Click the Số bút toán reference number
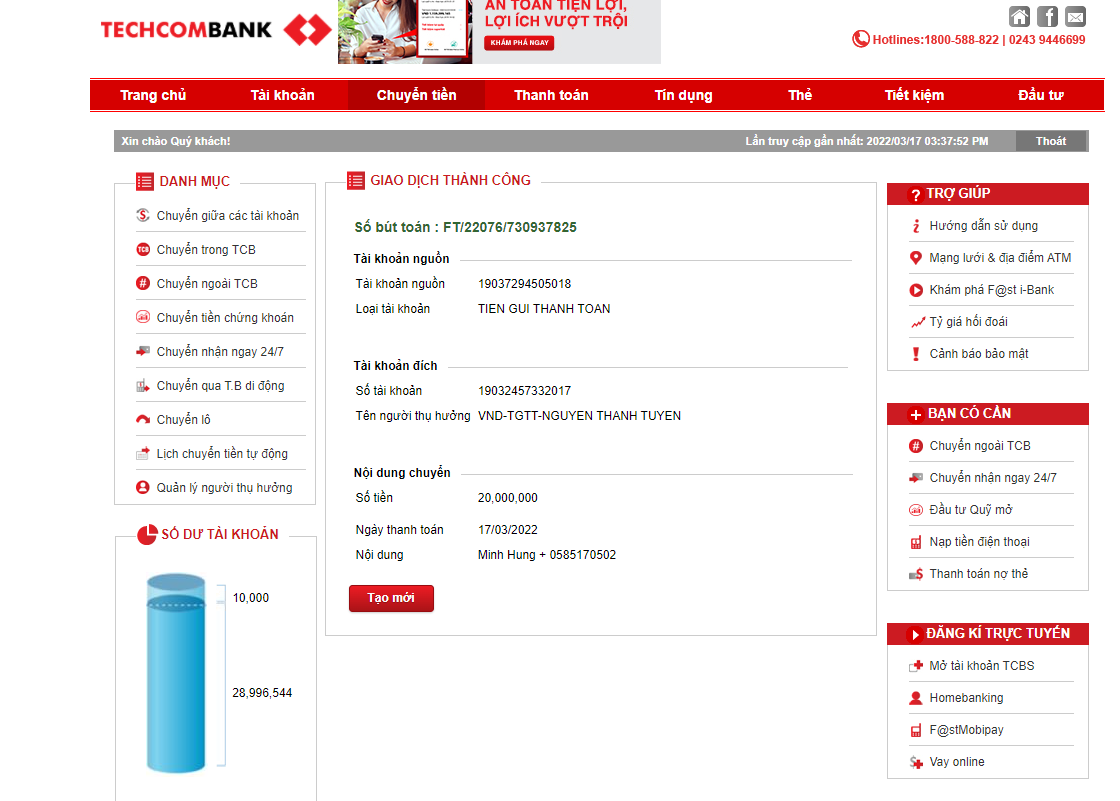 (x=465, y=227)
